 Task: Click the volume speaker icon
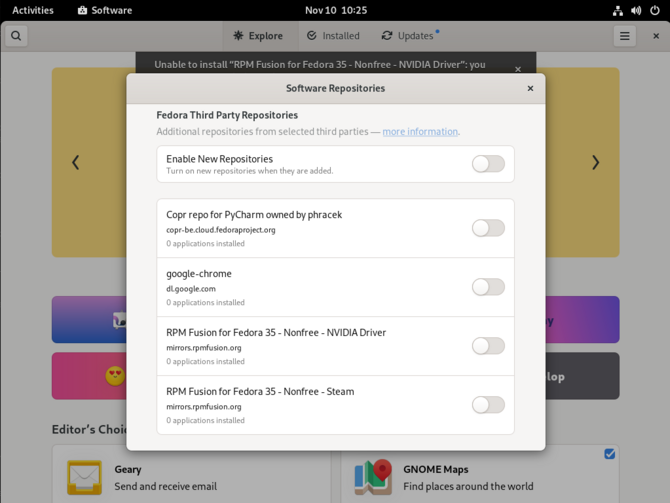636,10
